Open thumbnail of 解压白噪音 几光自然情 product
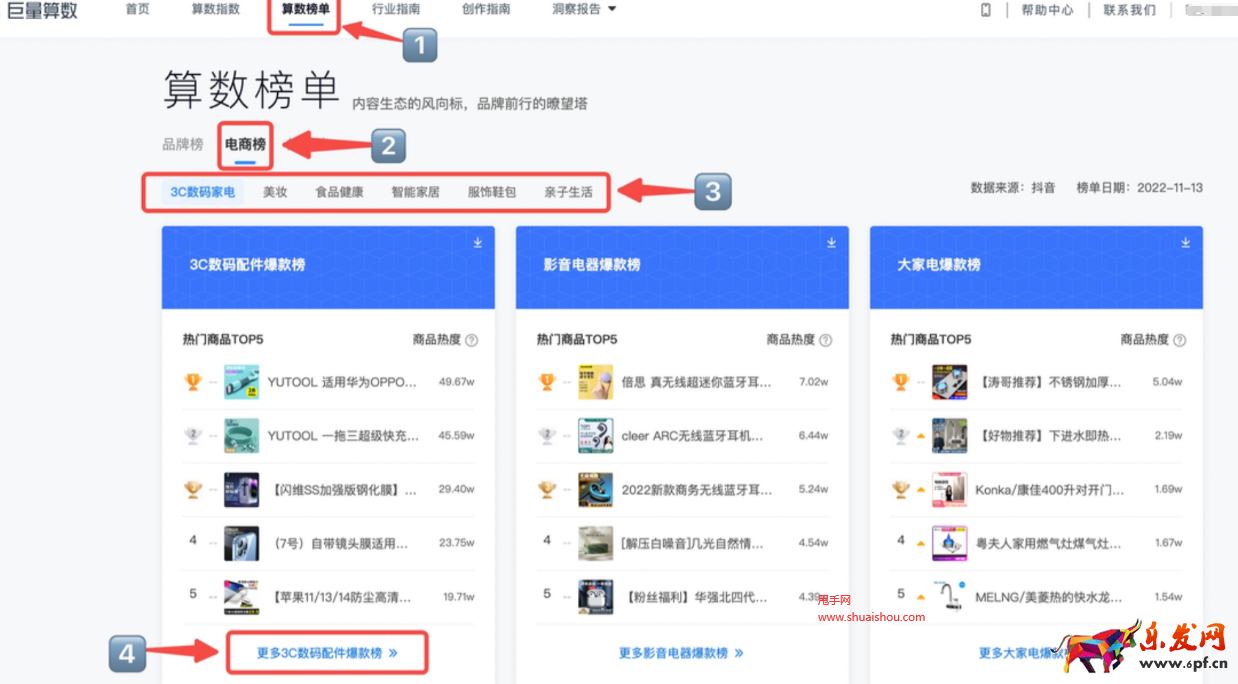1238x684 pixels. pyautogui.click(x=595, y=543)
